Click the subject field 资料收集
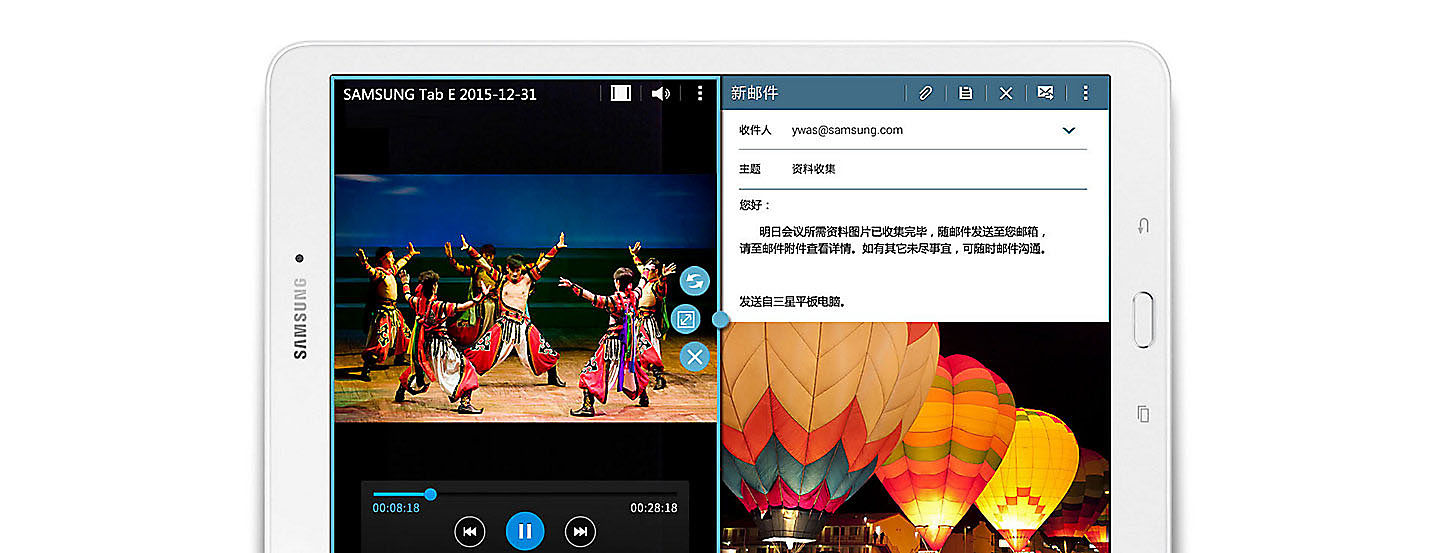This screenshot has height=553, width=1440. (813, 169)
